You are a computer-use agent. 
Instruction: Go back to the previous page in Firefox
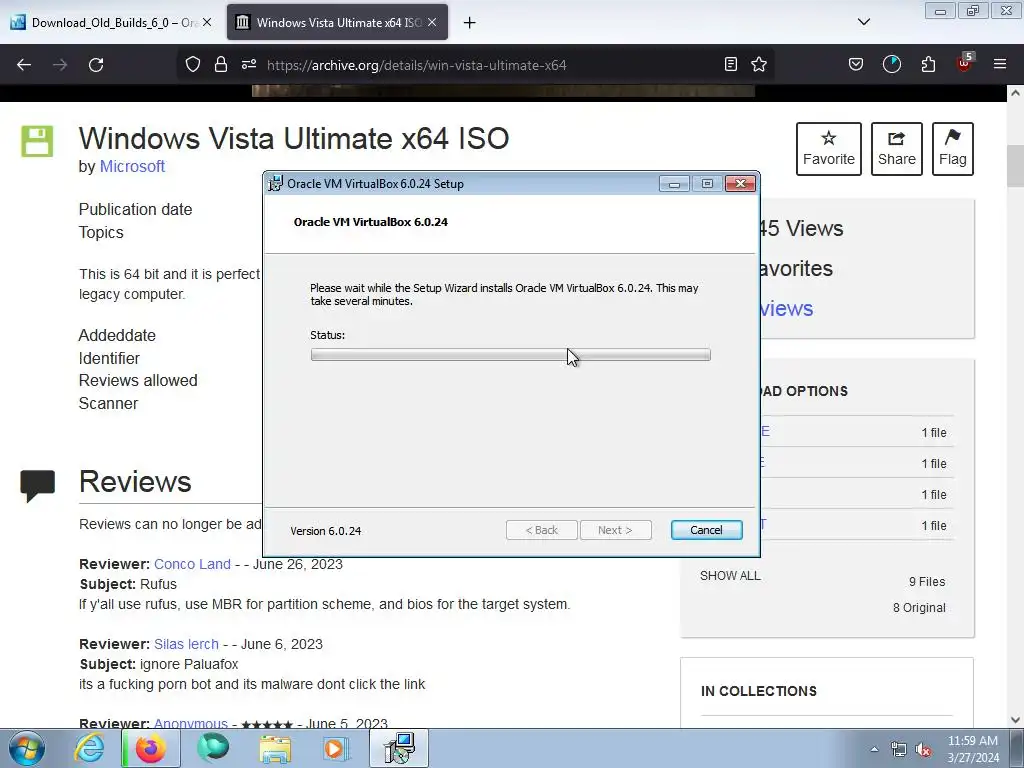pos(24,65)
